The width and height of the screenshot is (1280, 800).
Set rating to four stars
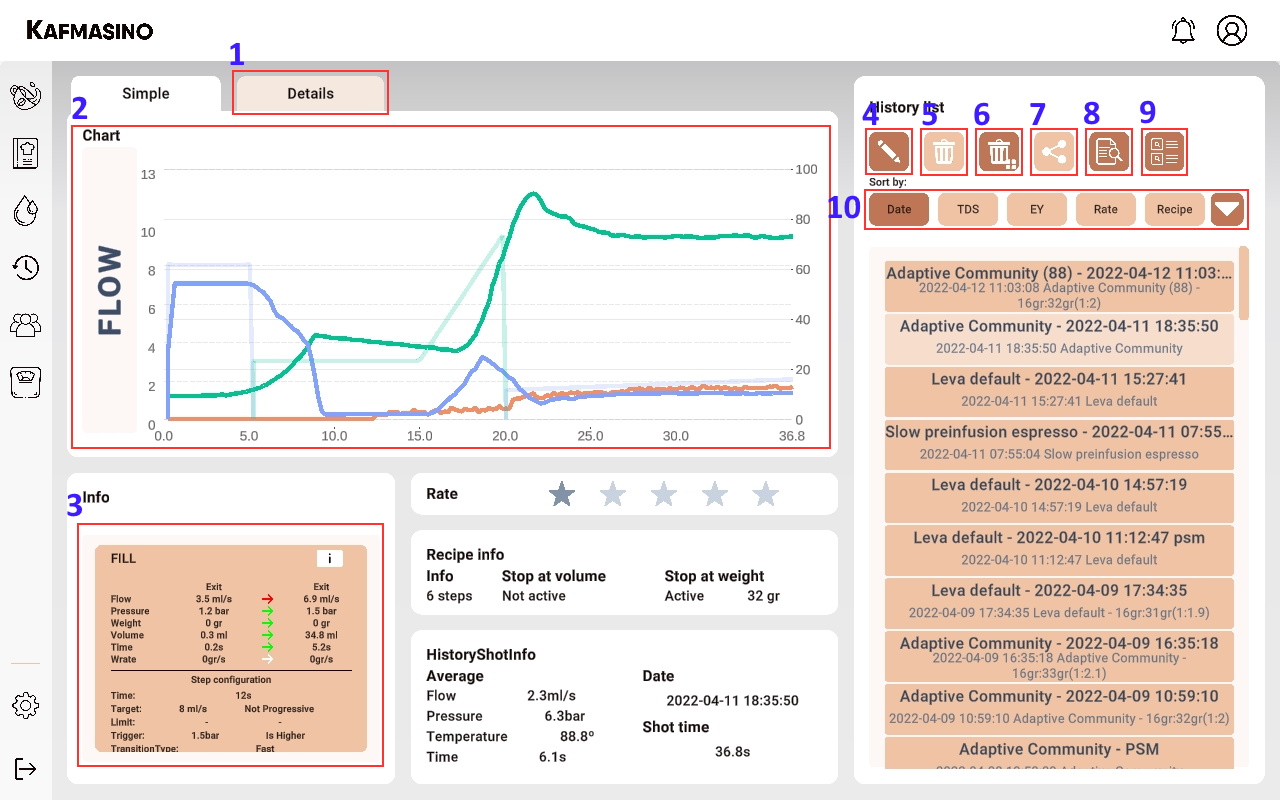[715, 493]
